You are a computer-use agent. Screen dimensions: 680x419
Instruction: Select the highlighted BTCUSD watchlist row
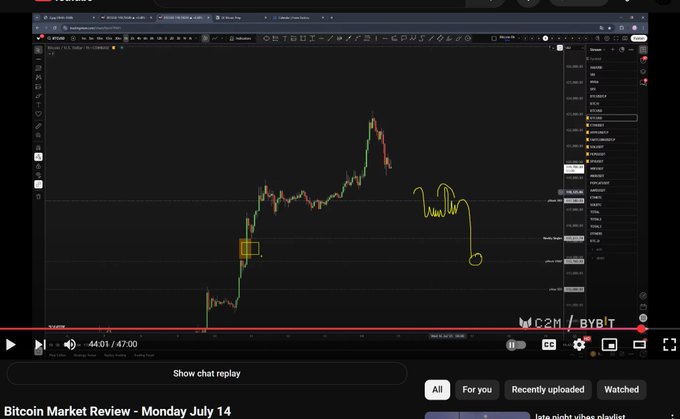coord(611,118)
